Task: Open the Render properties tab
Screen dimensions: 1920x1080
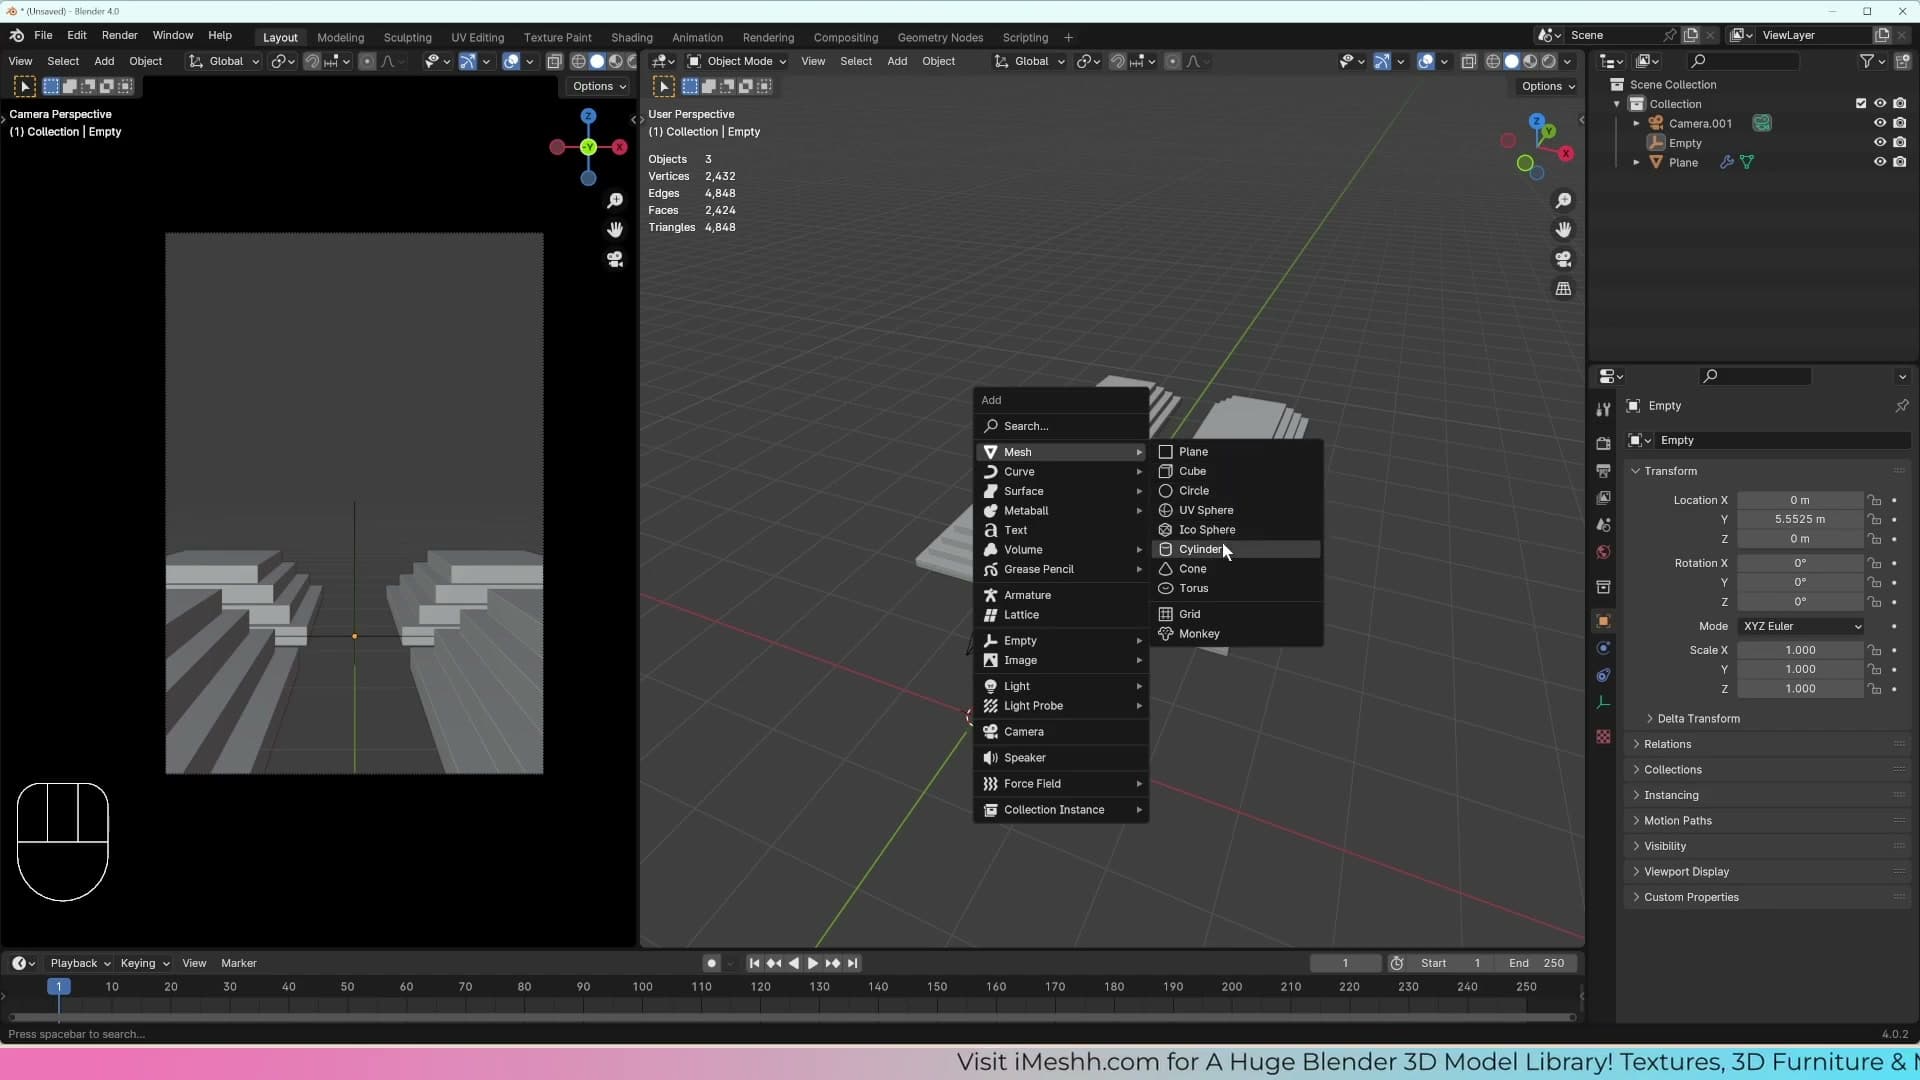Action: [x=1603, y=443]
